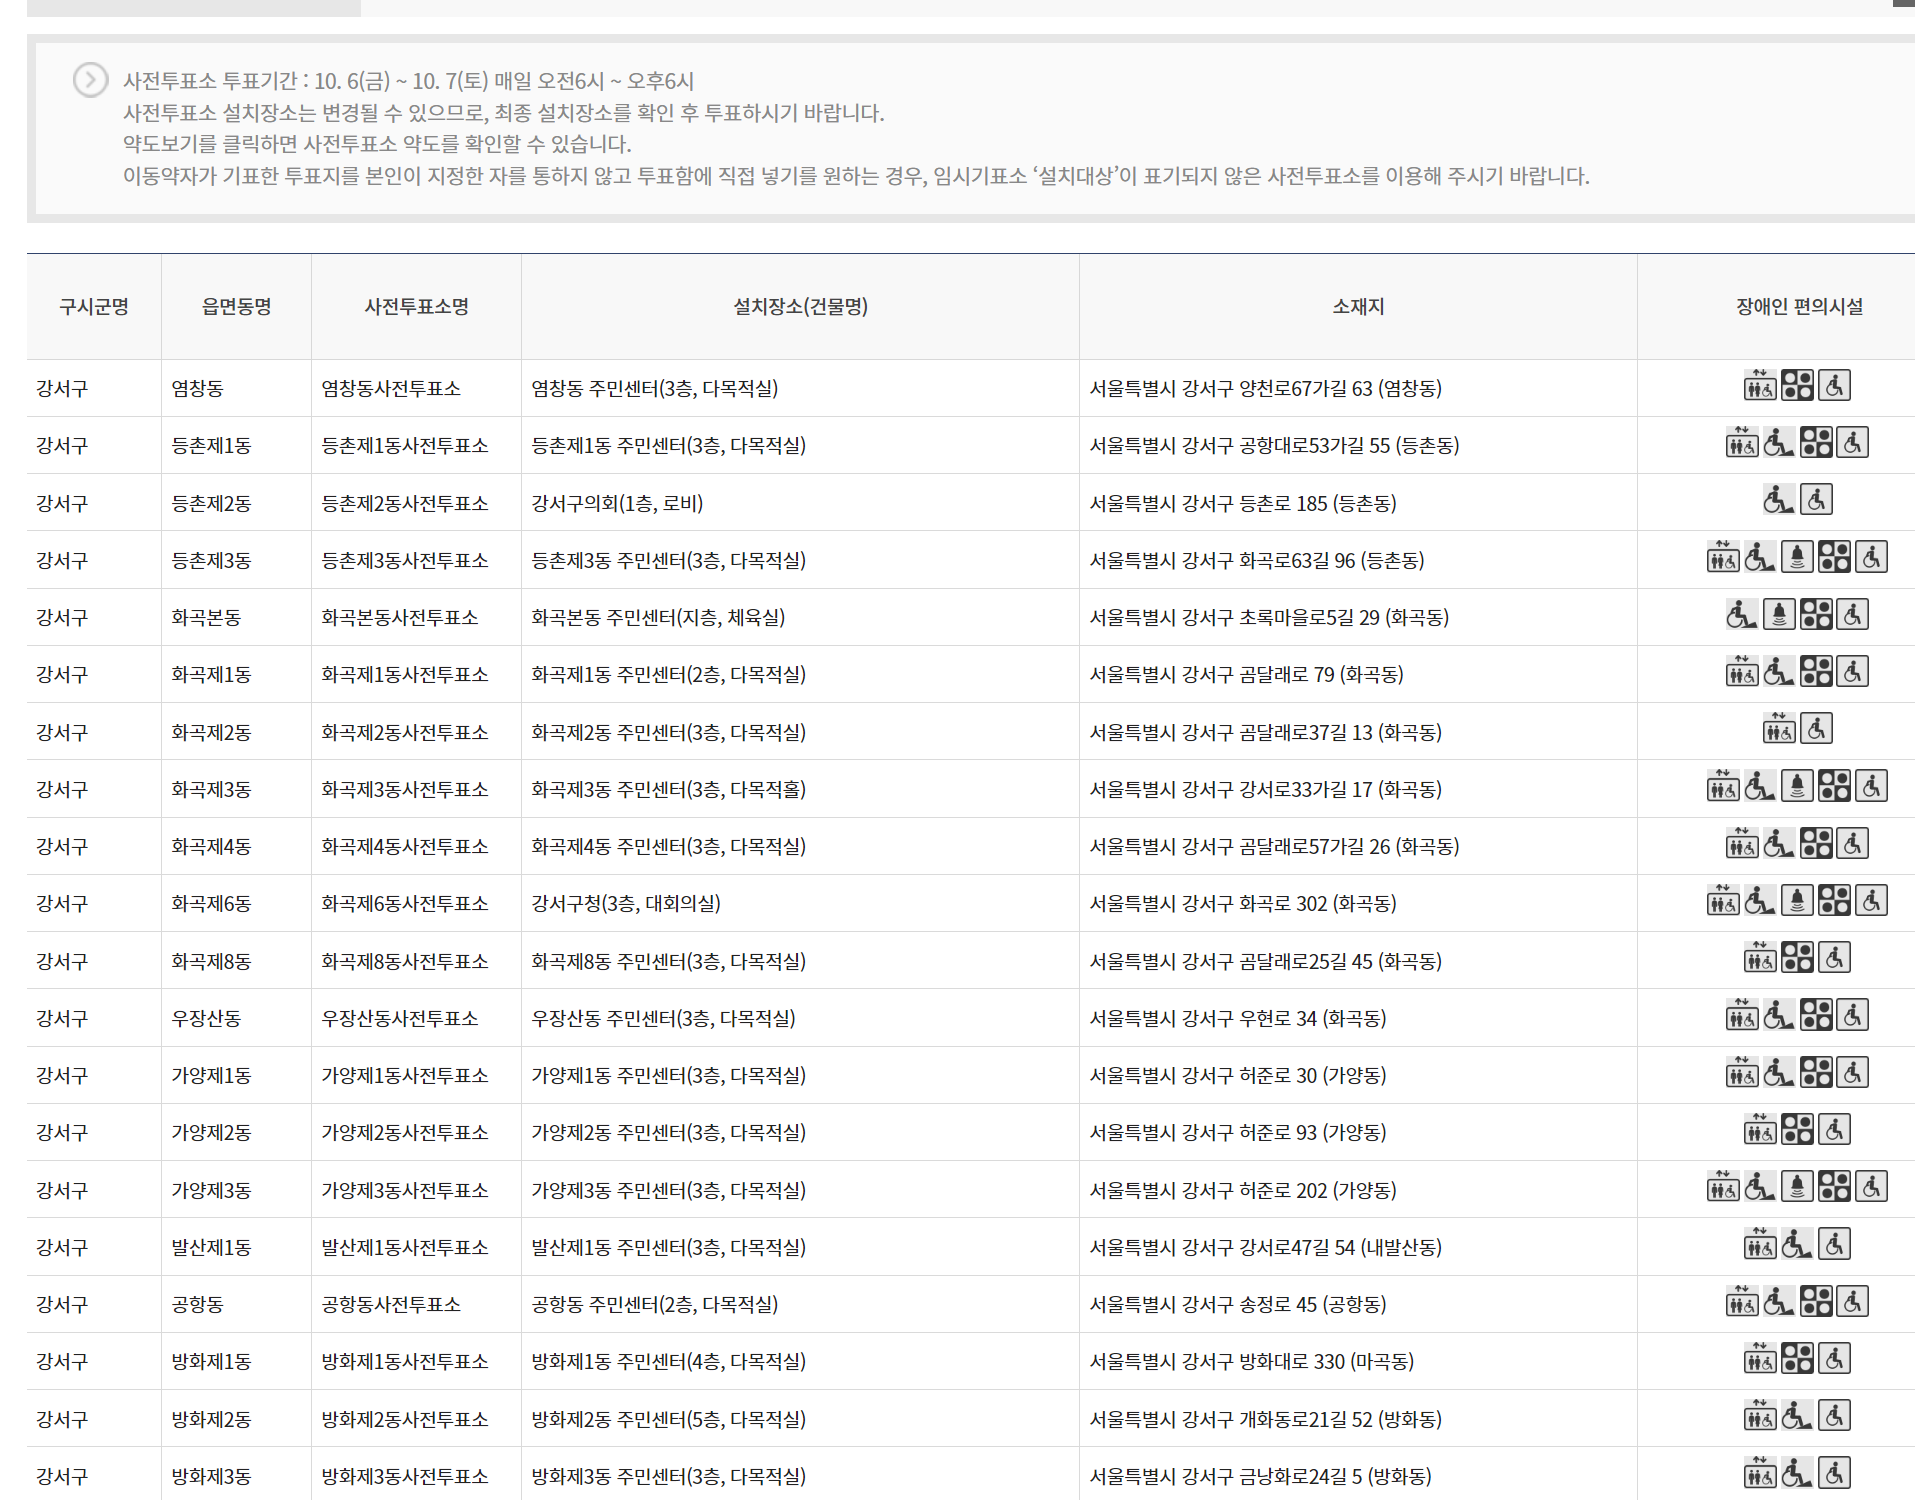Viewport: 1915px width, 1500px height.
Task: Select the 장애인 편의시설 column header
Action: [1798, 307]
